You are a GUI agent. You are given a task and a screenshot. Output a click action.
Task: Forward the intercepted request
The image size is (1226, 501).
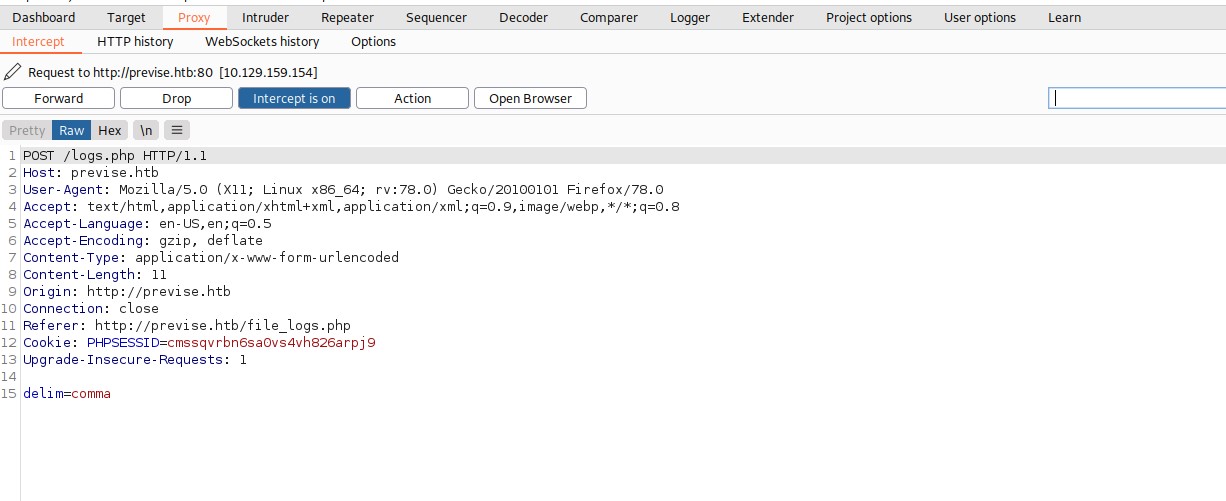[x=59, y=98]
